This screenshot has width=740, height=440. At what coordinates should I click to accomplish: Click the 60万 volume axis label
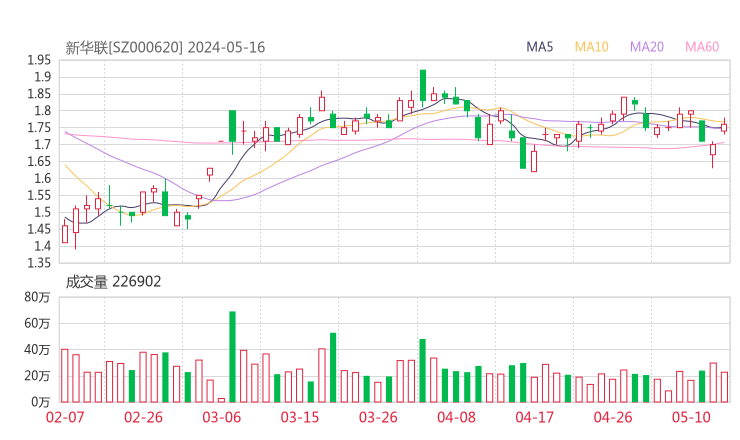tap(37, 323)
